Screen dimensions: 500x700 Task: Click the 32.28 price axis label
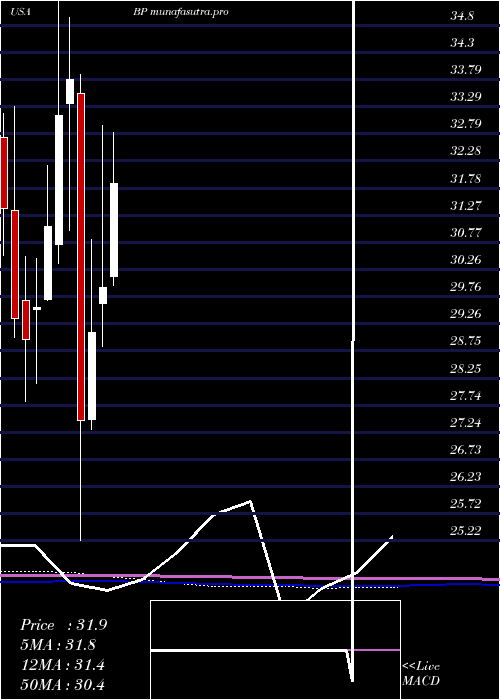(466, 151)
